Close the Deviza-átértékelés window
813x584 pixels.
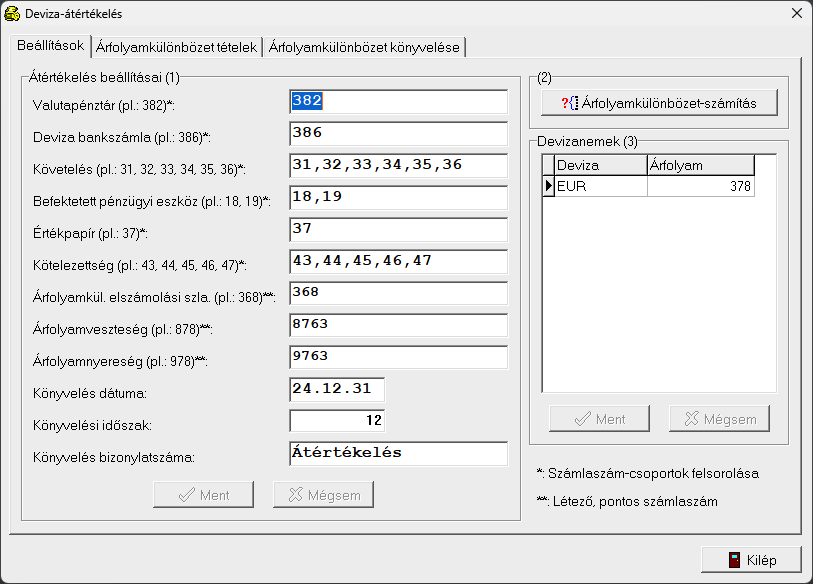tap(797, 13)
